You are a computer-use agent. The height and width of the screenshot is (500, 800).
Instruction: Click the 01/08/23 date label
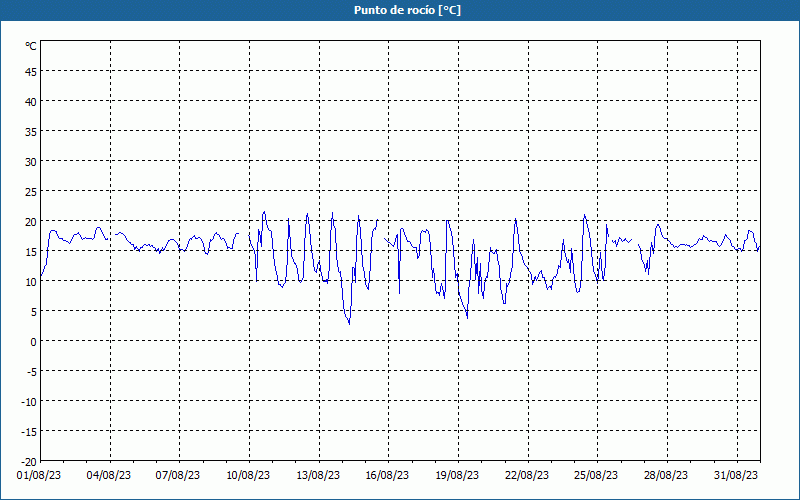[39, 476]
